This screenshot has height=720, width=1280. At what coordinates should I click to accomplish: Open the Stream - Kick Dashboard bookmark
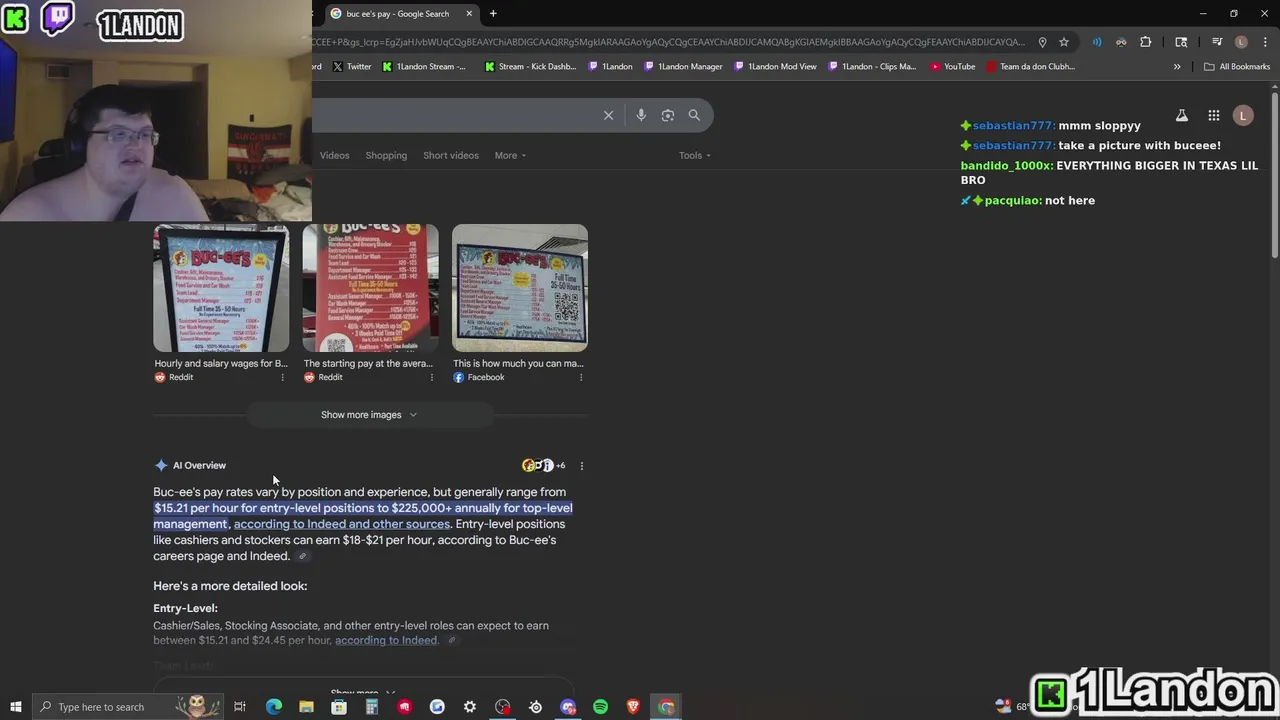point(530,67)
